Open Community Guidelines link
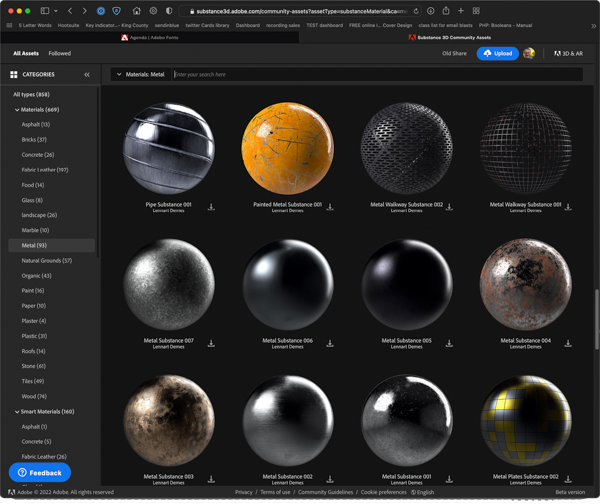Viewport: 600px width, 504px height. pos(325,492)
